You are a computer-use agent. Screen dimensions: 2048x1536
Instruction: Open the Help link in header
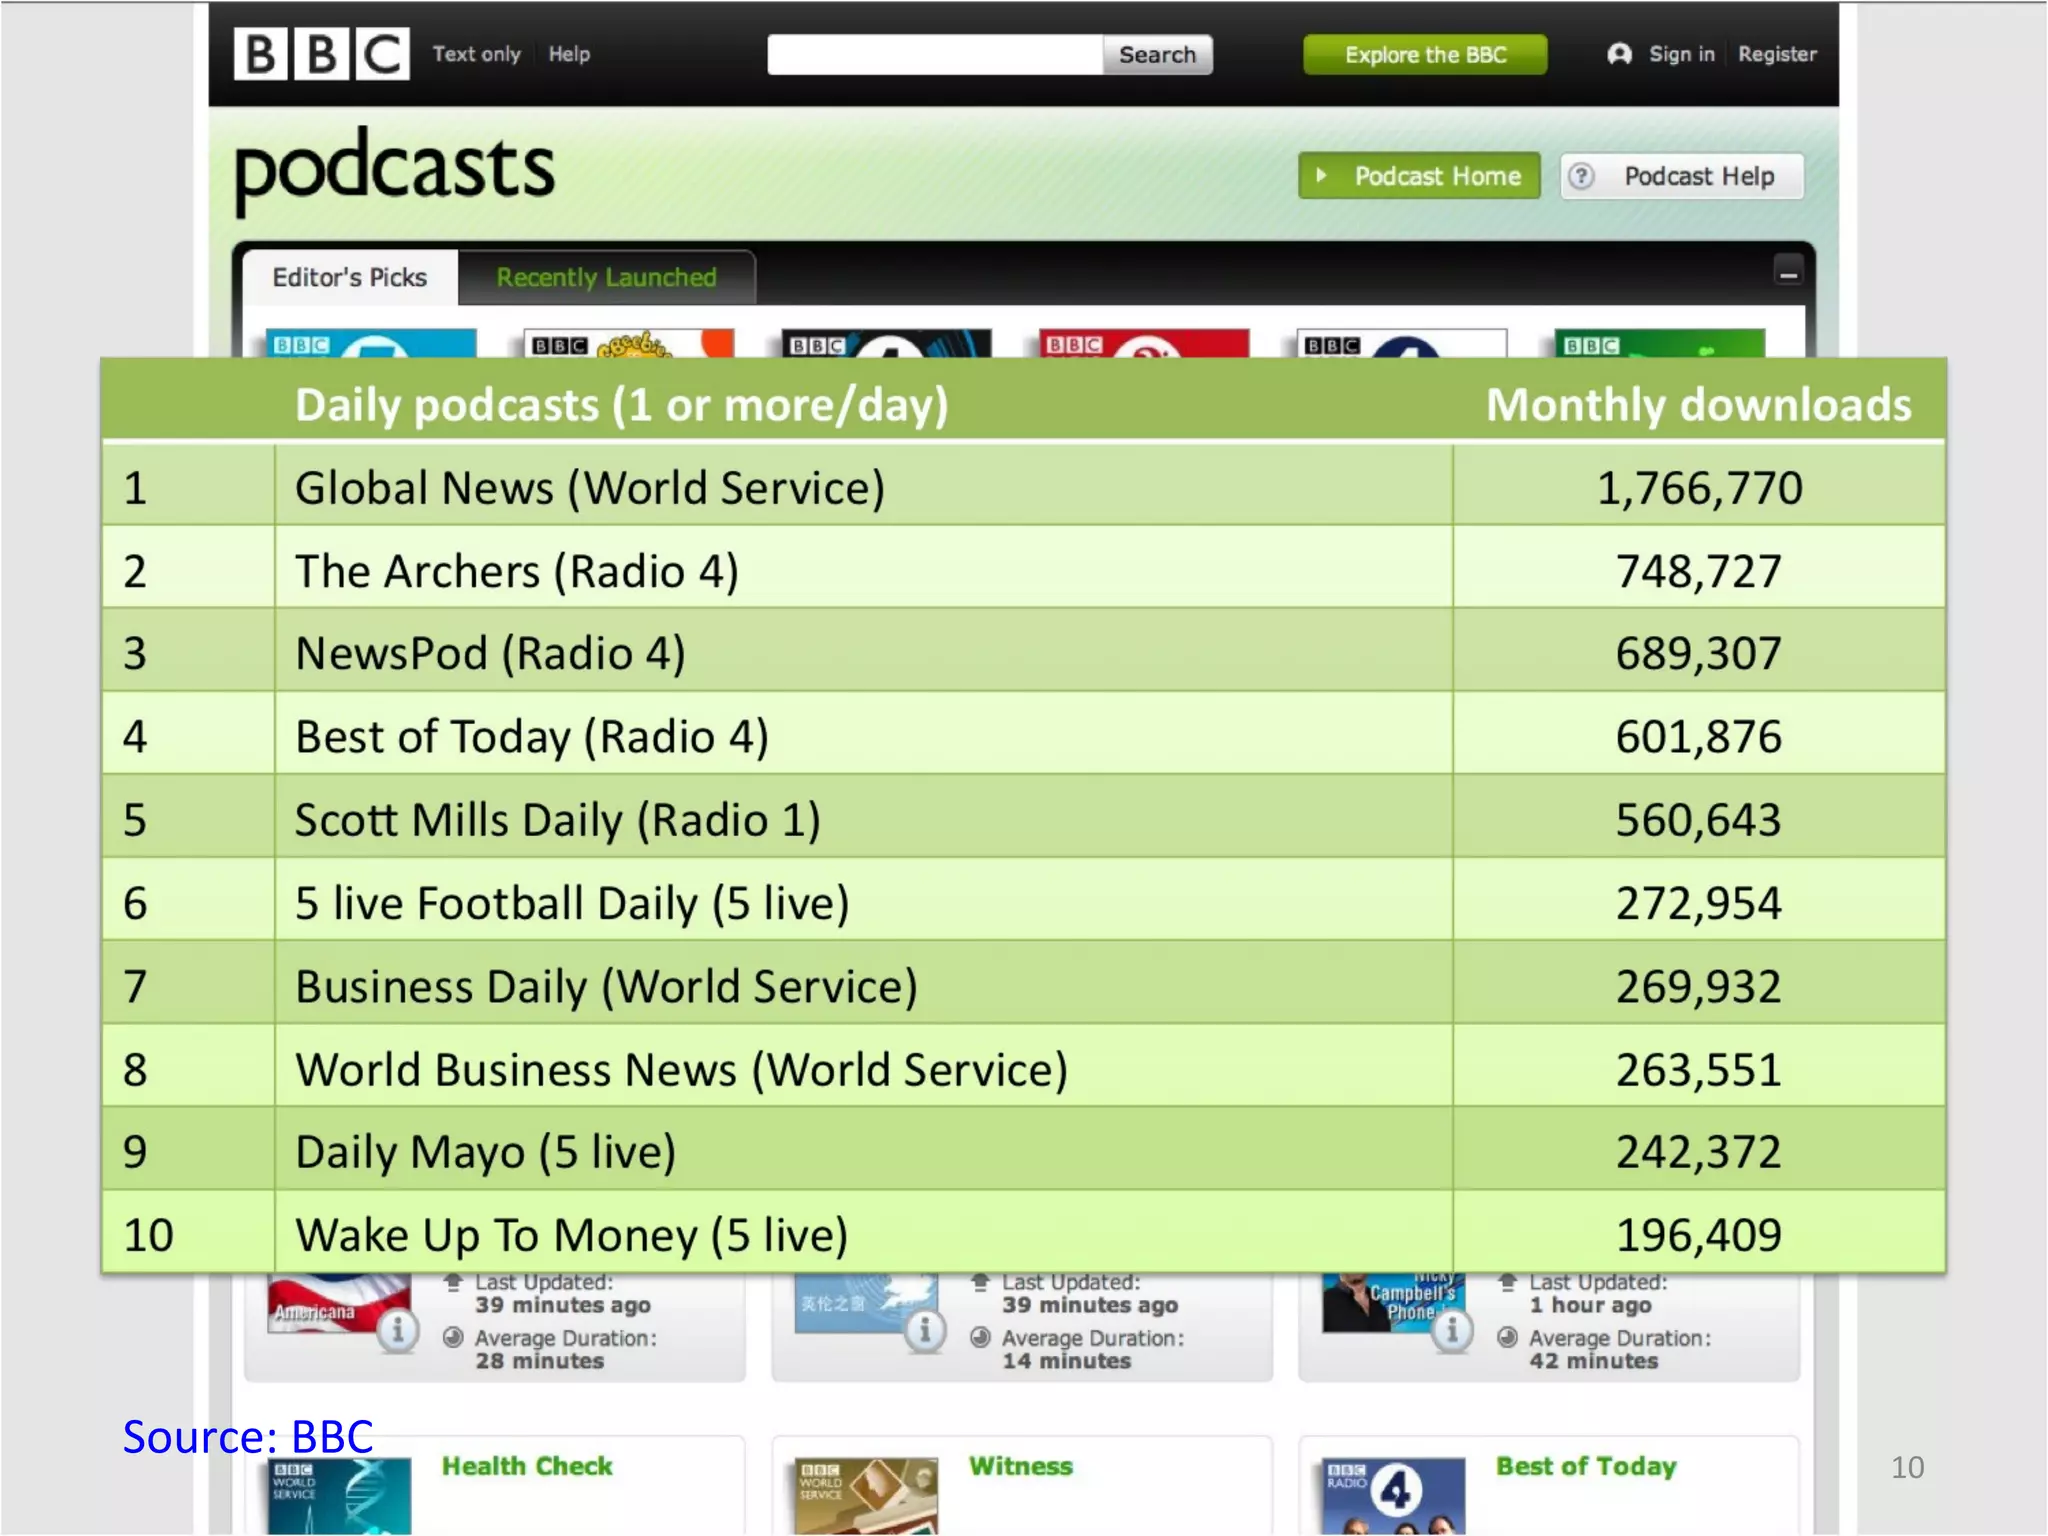[569, 54]
